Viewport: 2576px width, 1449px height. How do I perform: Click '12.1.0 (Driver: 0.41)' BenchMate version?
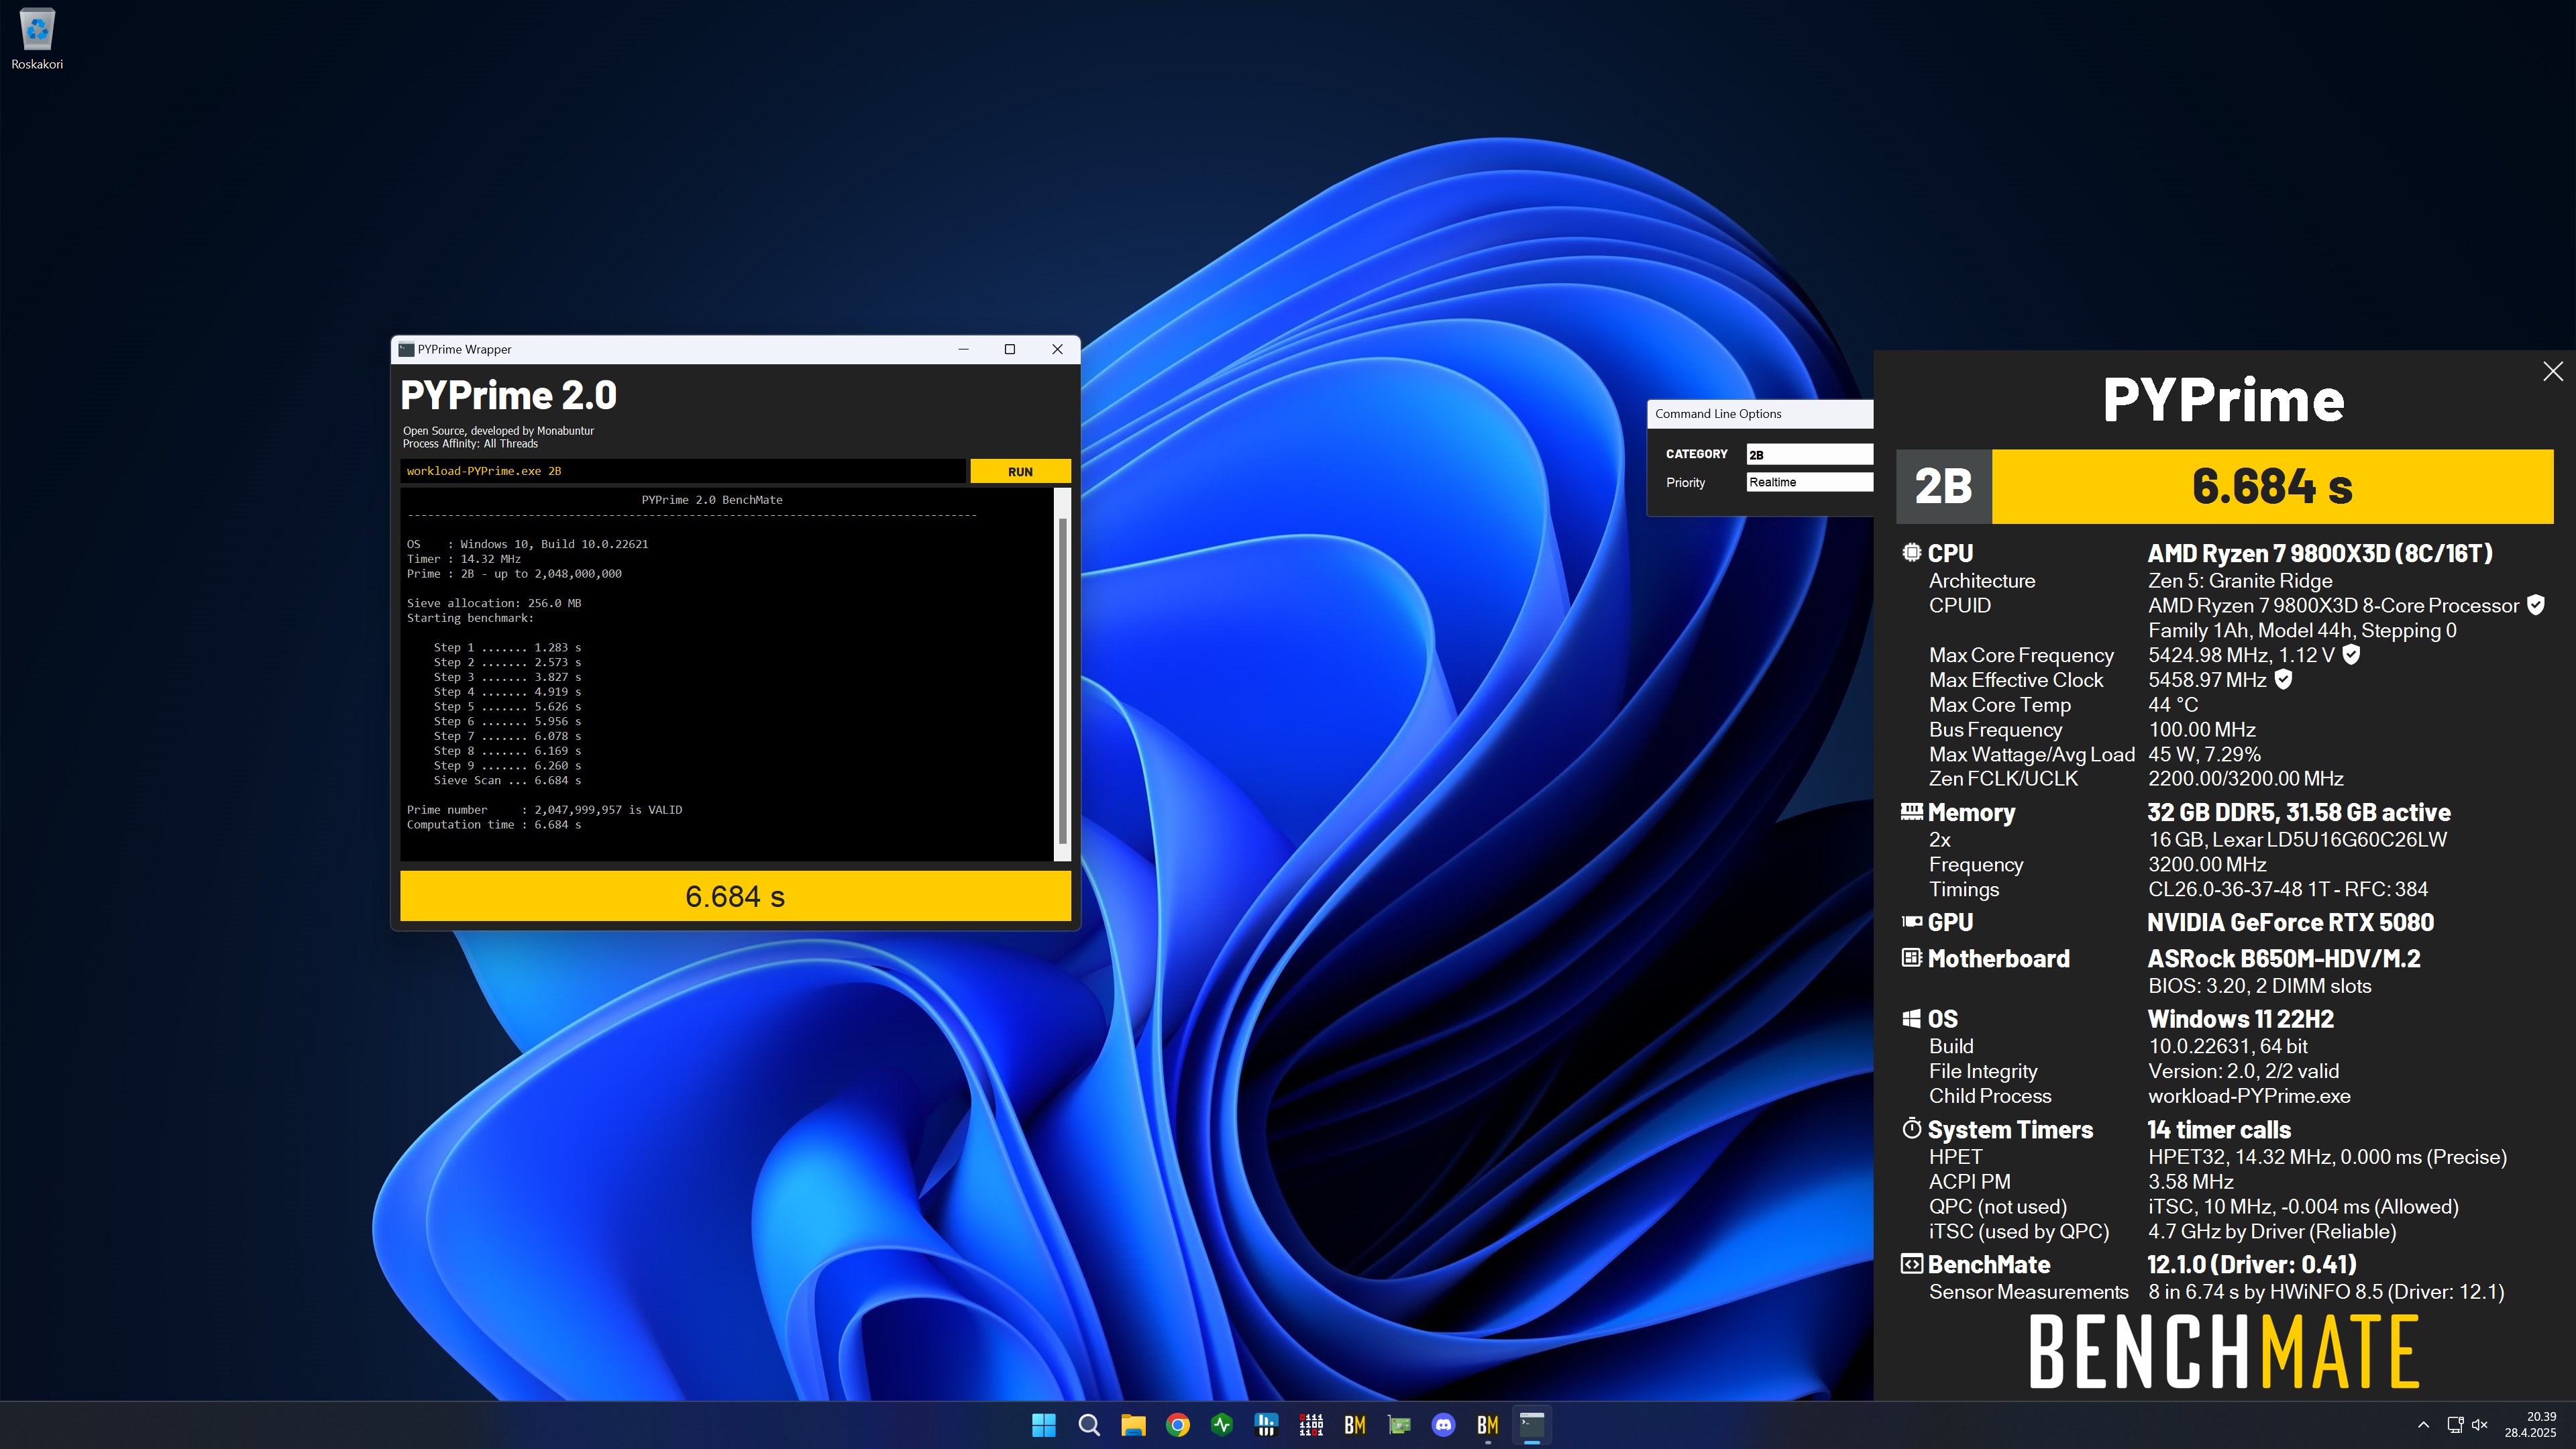pyautogui.click(x=2252, y=1264)
